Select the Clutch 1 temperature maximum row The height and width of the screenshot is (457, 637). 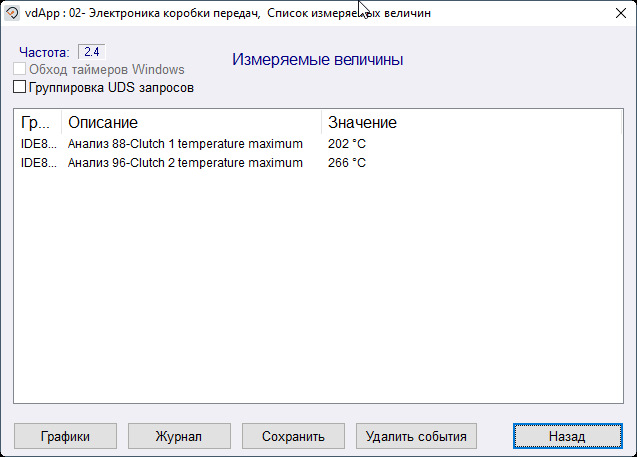click(185, 144)
